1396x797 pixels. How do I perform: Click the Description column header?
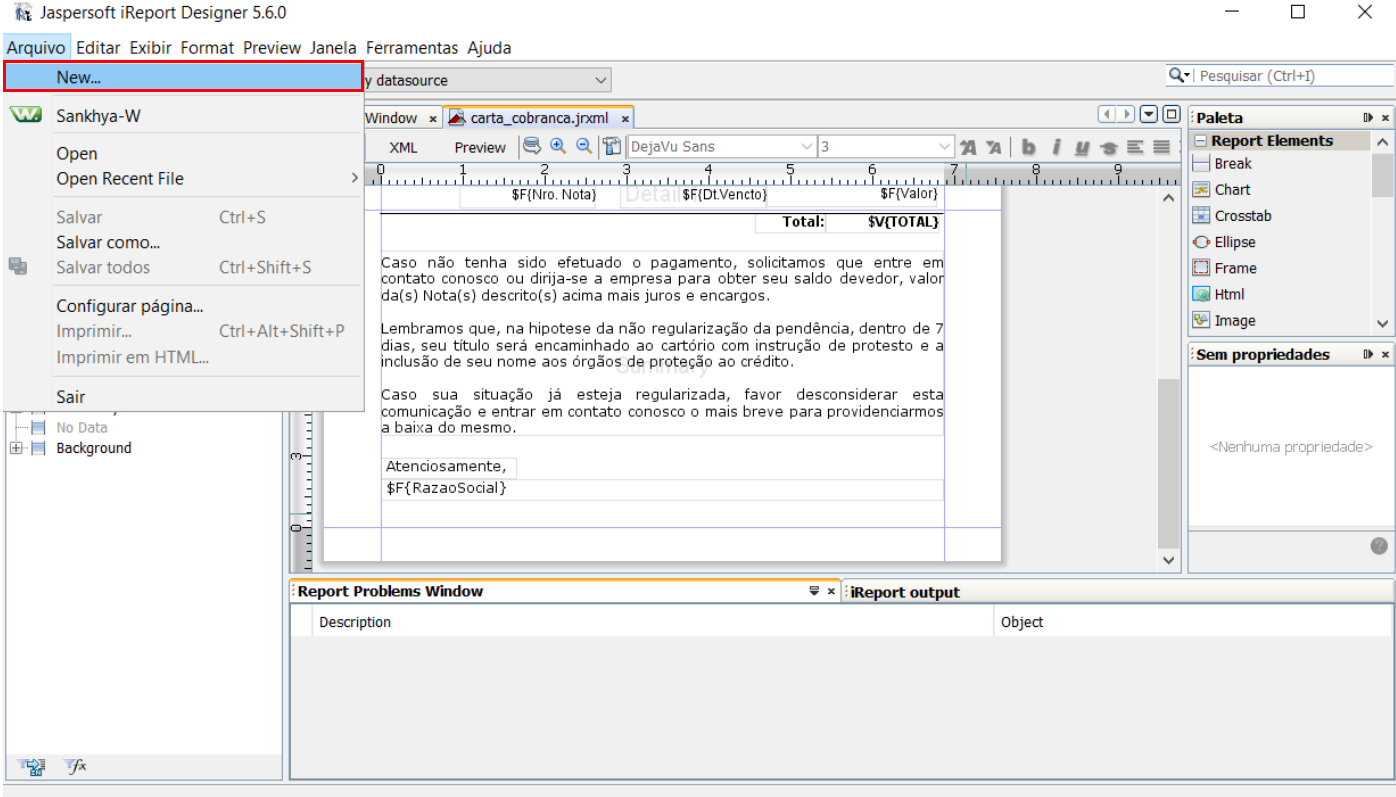(652, 622)
